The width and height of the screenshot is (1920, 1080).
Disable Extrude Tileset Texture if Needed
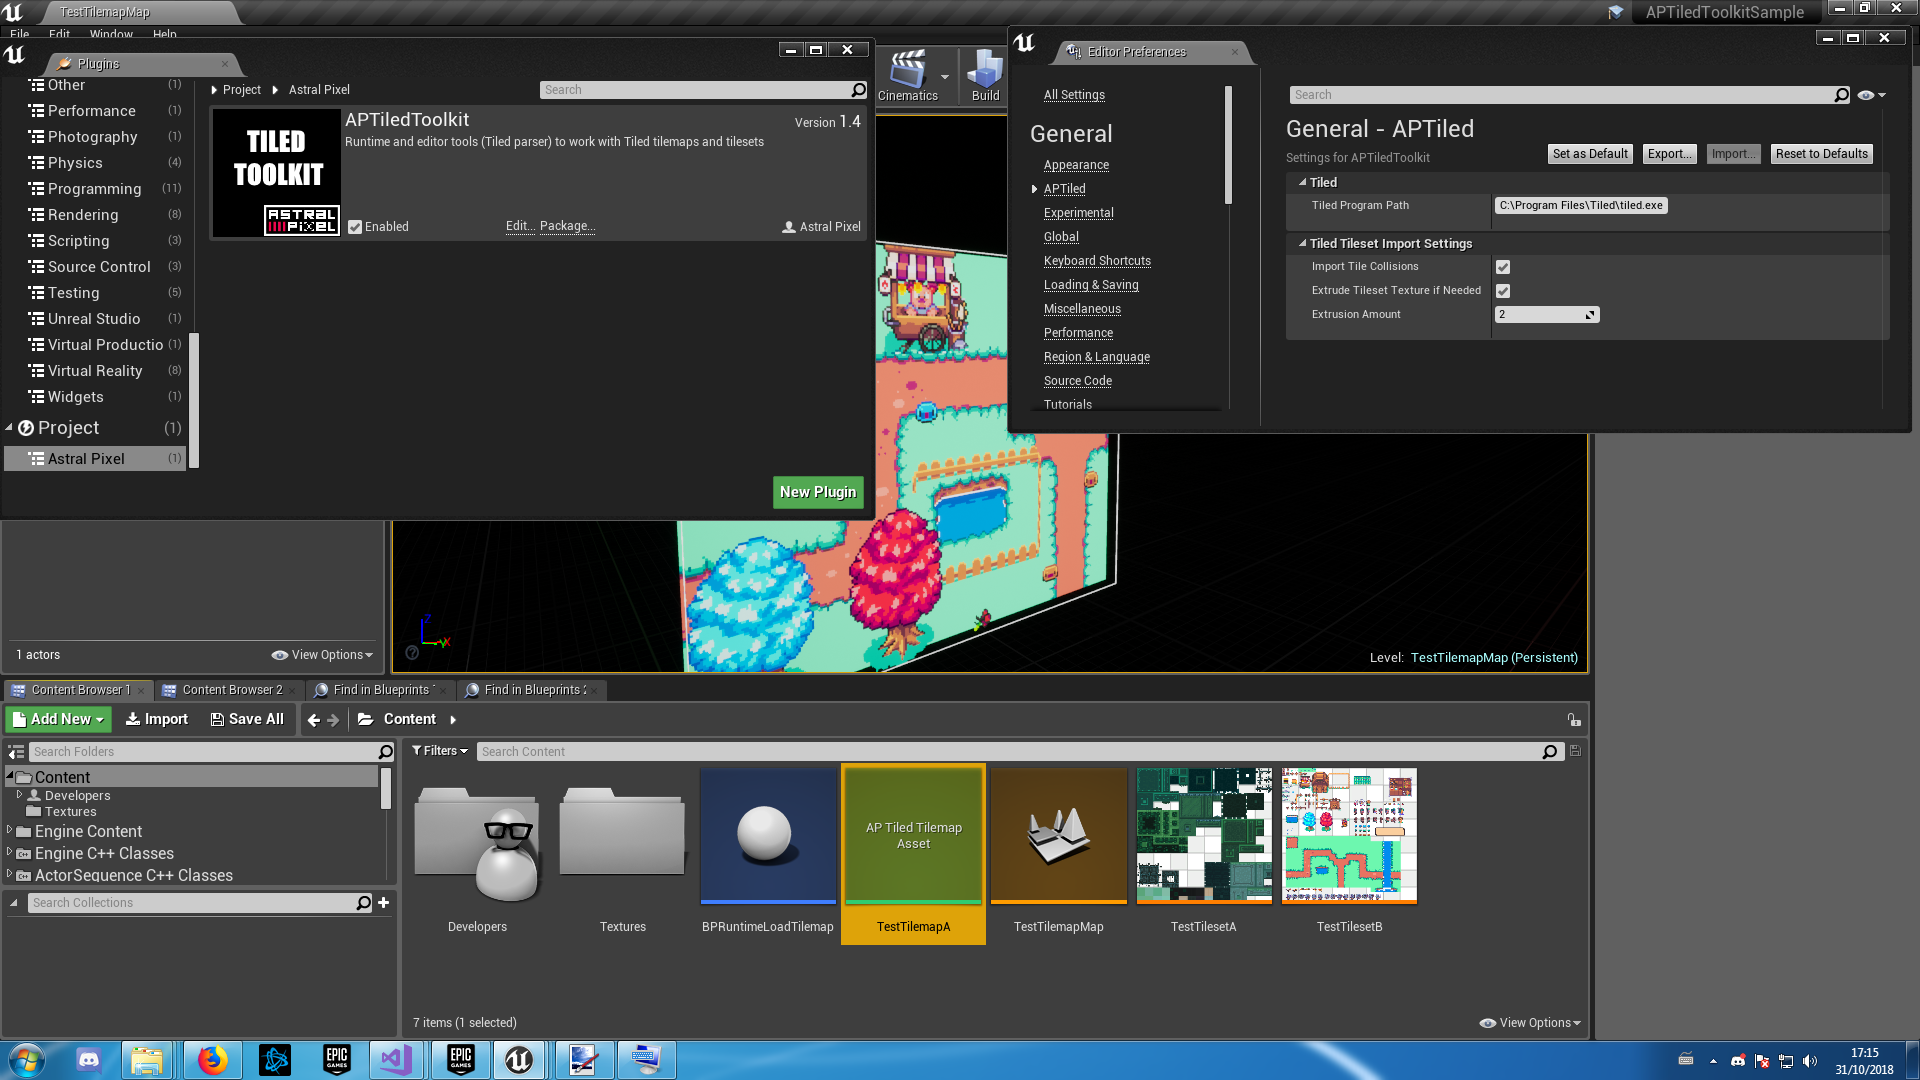(1503, 290)
